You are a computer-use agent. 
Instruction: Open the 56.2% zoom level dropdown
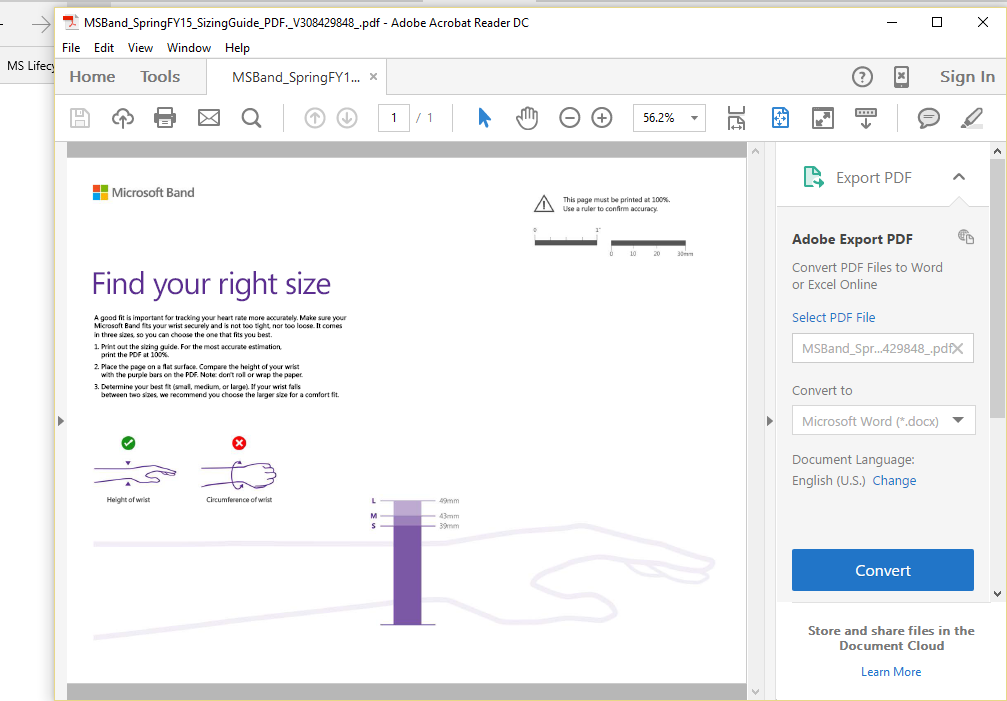tap(694, 118)
